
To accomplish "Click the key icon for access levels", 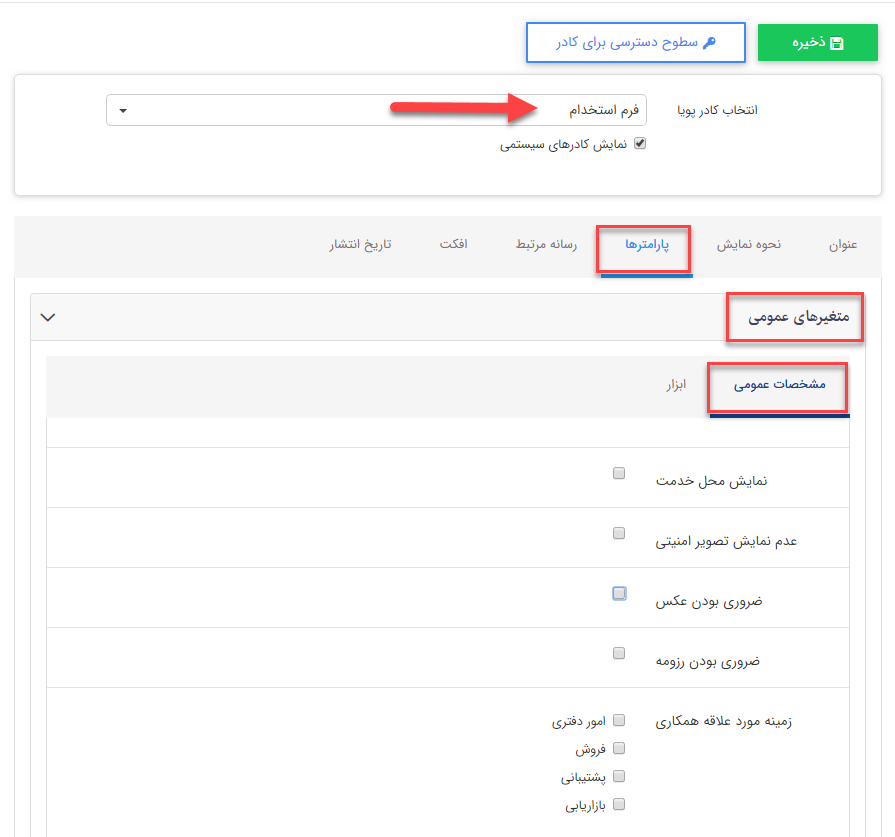I will [x=712, y=40].
